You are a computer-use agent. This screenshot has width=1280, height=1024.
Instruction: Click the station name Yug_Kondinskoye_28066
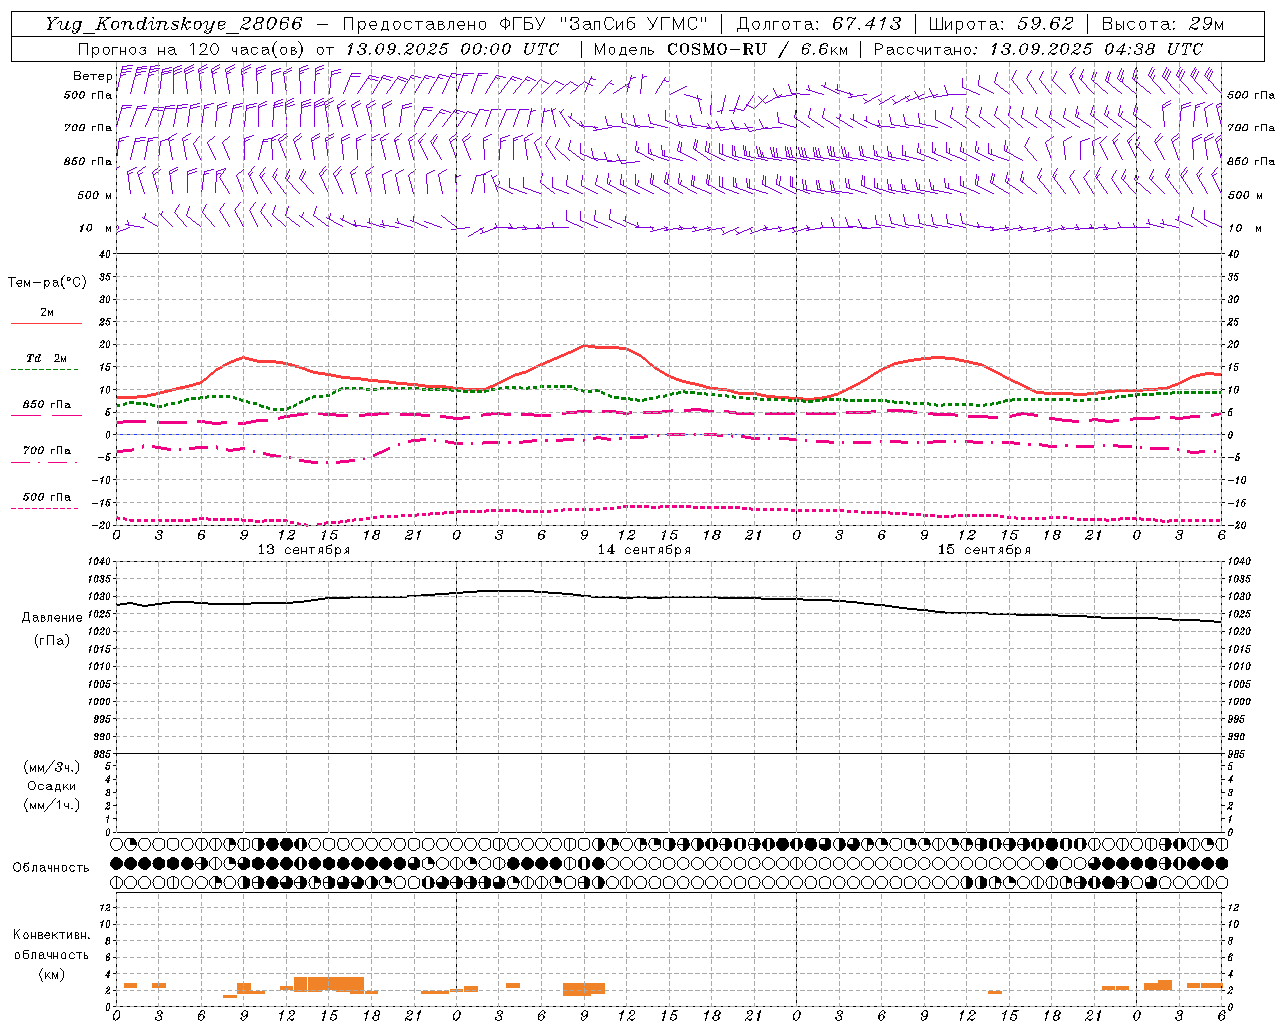(x=174, y=24)
